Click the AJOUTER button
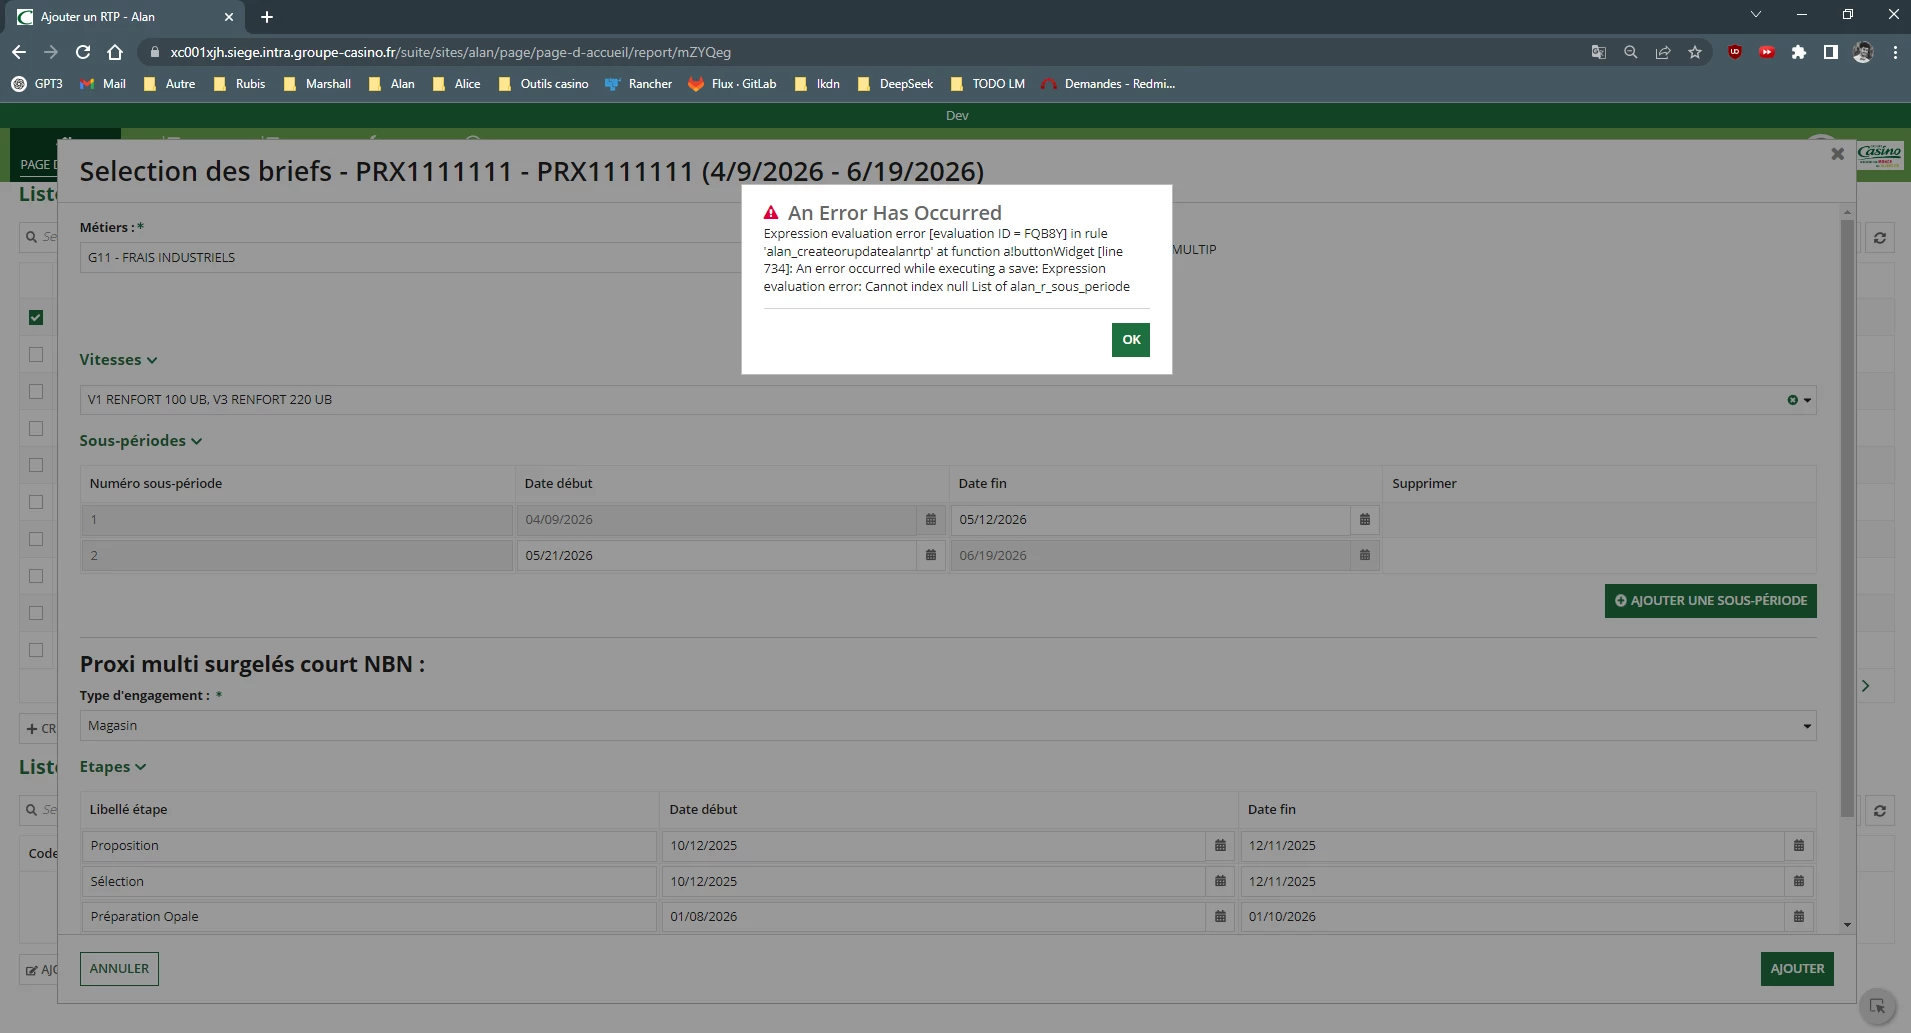1911x1033 pixels. click(1797, 969)
